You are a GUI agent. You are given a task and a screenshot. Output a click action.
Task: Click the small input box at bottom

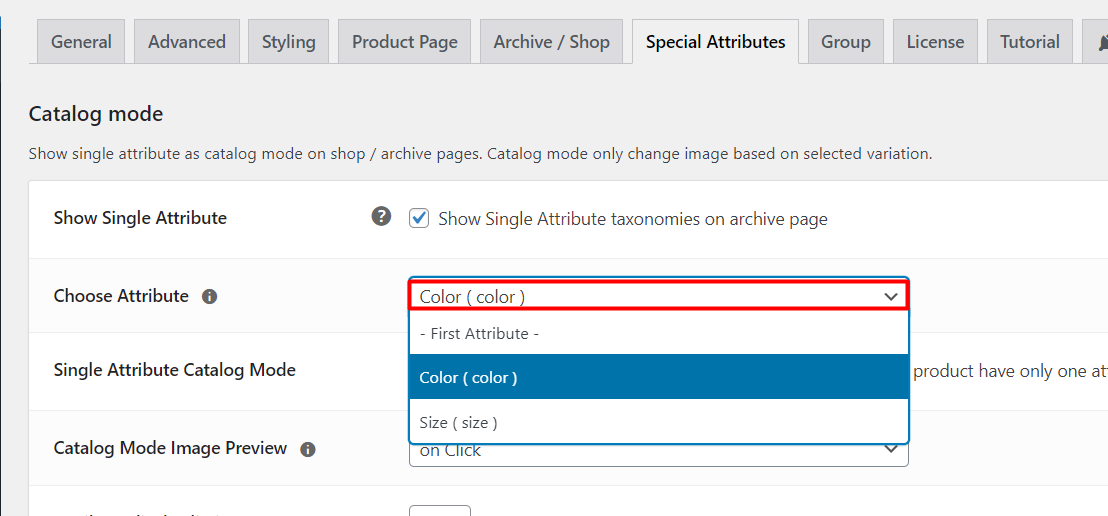click(x=440, y=510)
